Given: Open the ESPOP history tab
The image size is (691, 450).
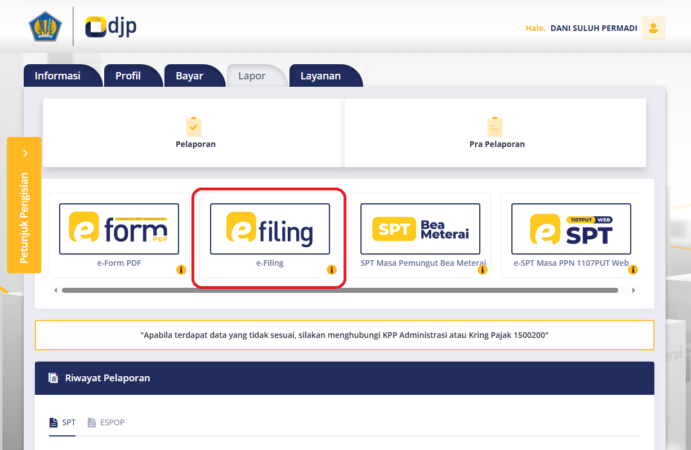Looking at the screenshot, I should point(106,423).
